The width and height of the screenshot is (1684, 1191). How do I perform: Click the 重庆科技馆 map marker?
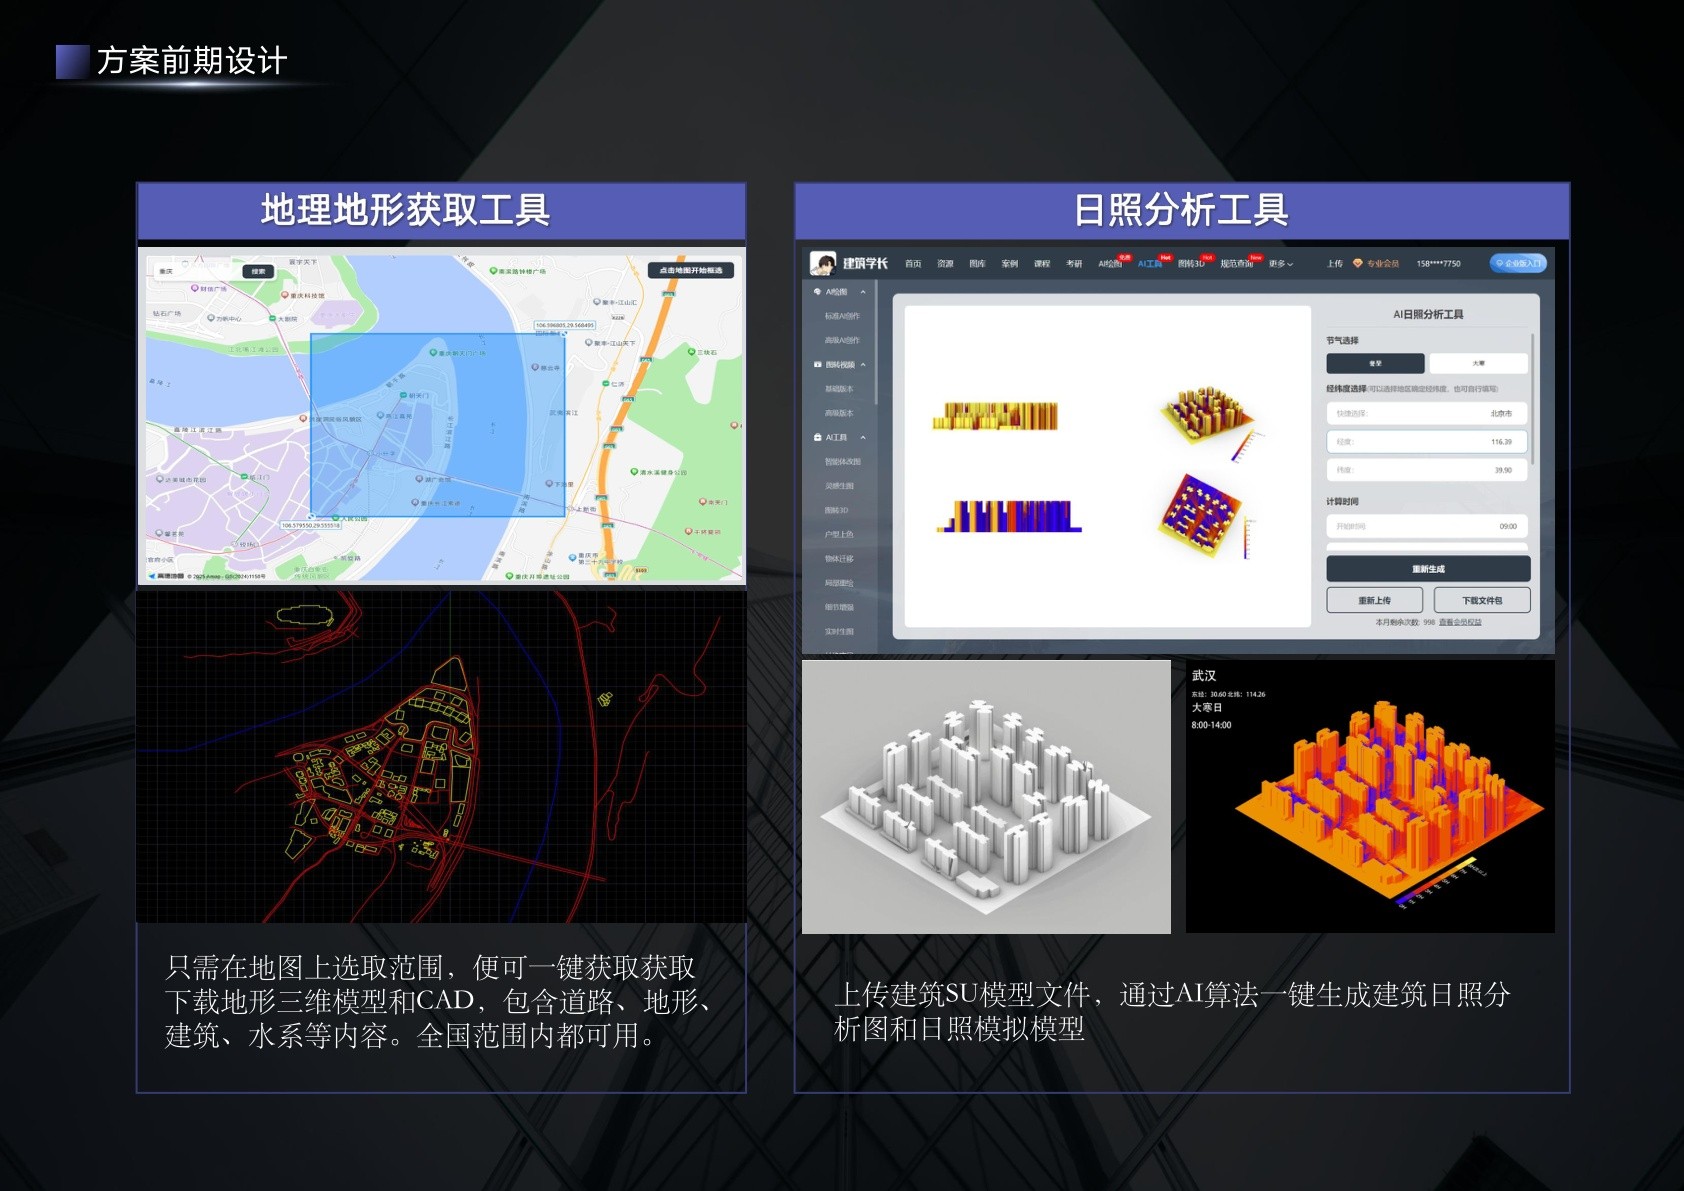click(x=284, y=295)
